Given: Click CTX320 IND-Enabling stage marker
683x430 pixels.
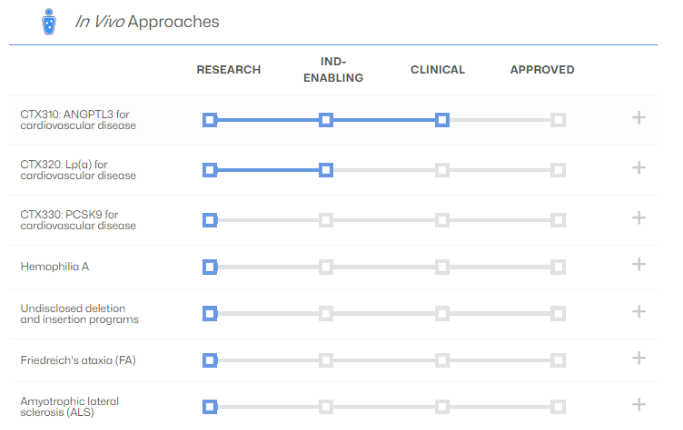Looking at the screenshot, I should 326,170.
